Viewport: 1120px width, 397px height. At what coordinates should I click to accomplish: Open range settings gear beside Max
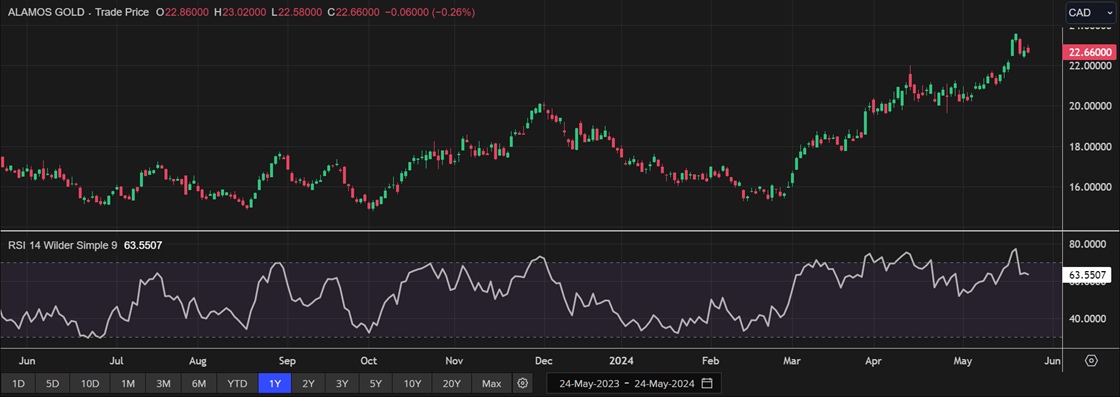click(x=523, y=383)
